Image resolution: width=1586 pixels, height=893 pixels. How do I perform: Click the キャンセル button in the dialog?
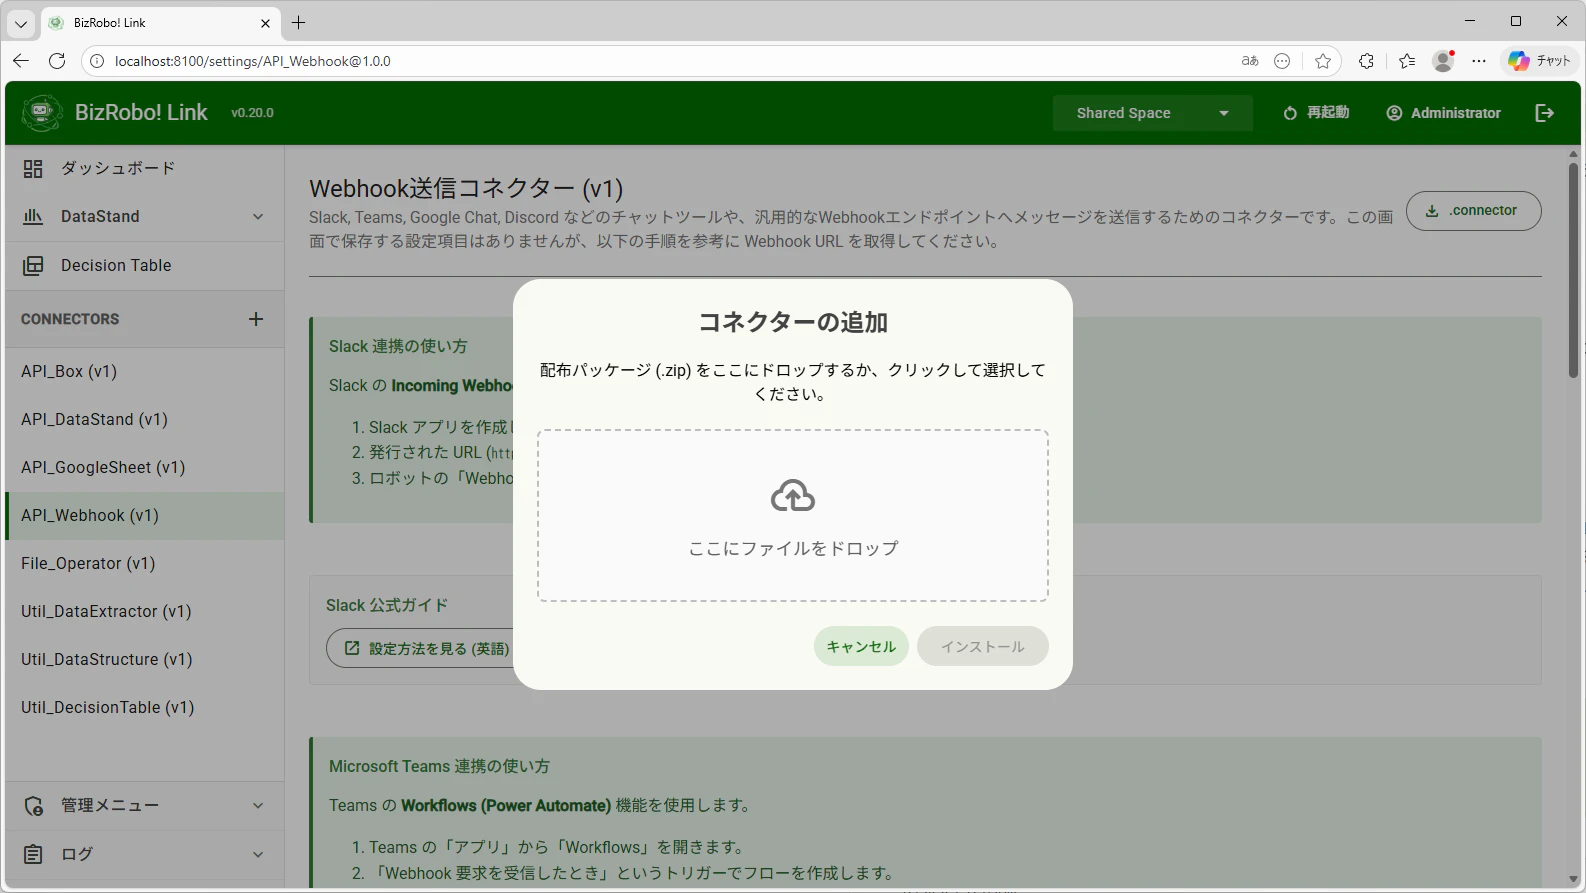tap(861, 647)
